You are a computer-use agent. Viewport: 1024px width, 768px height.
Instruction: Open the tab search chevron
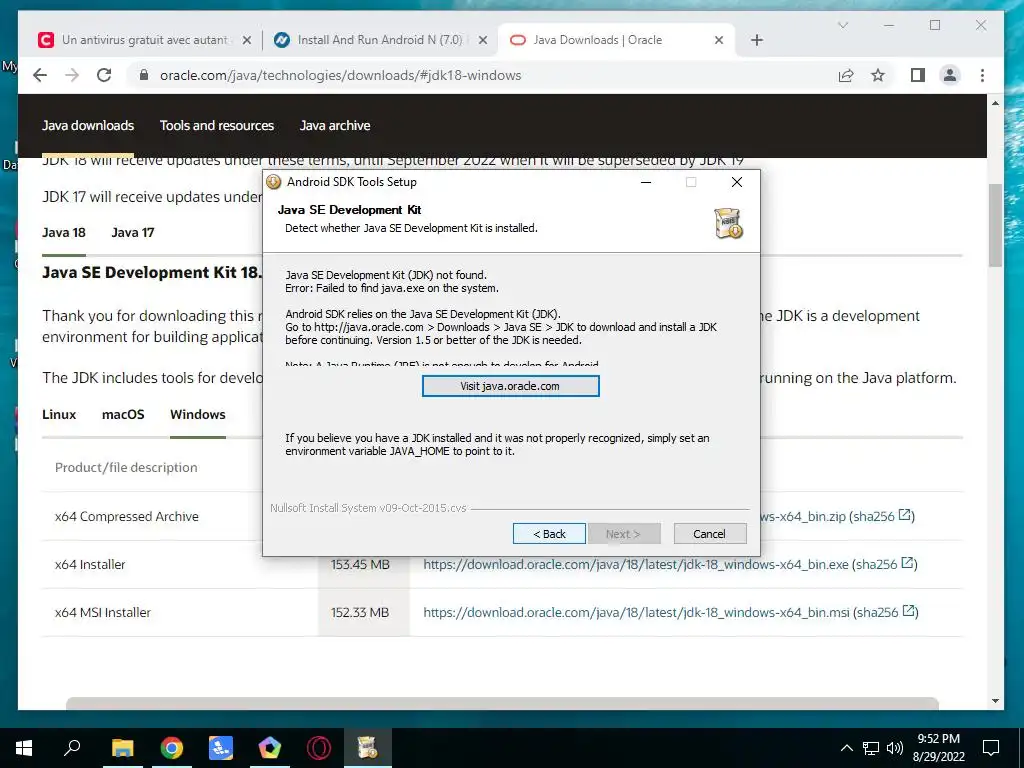(x=843, y=25)
